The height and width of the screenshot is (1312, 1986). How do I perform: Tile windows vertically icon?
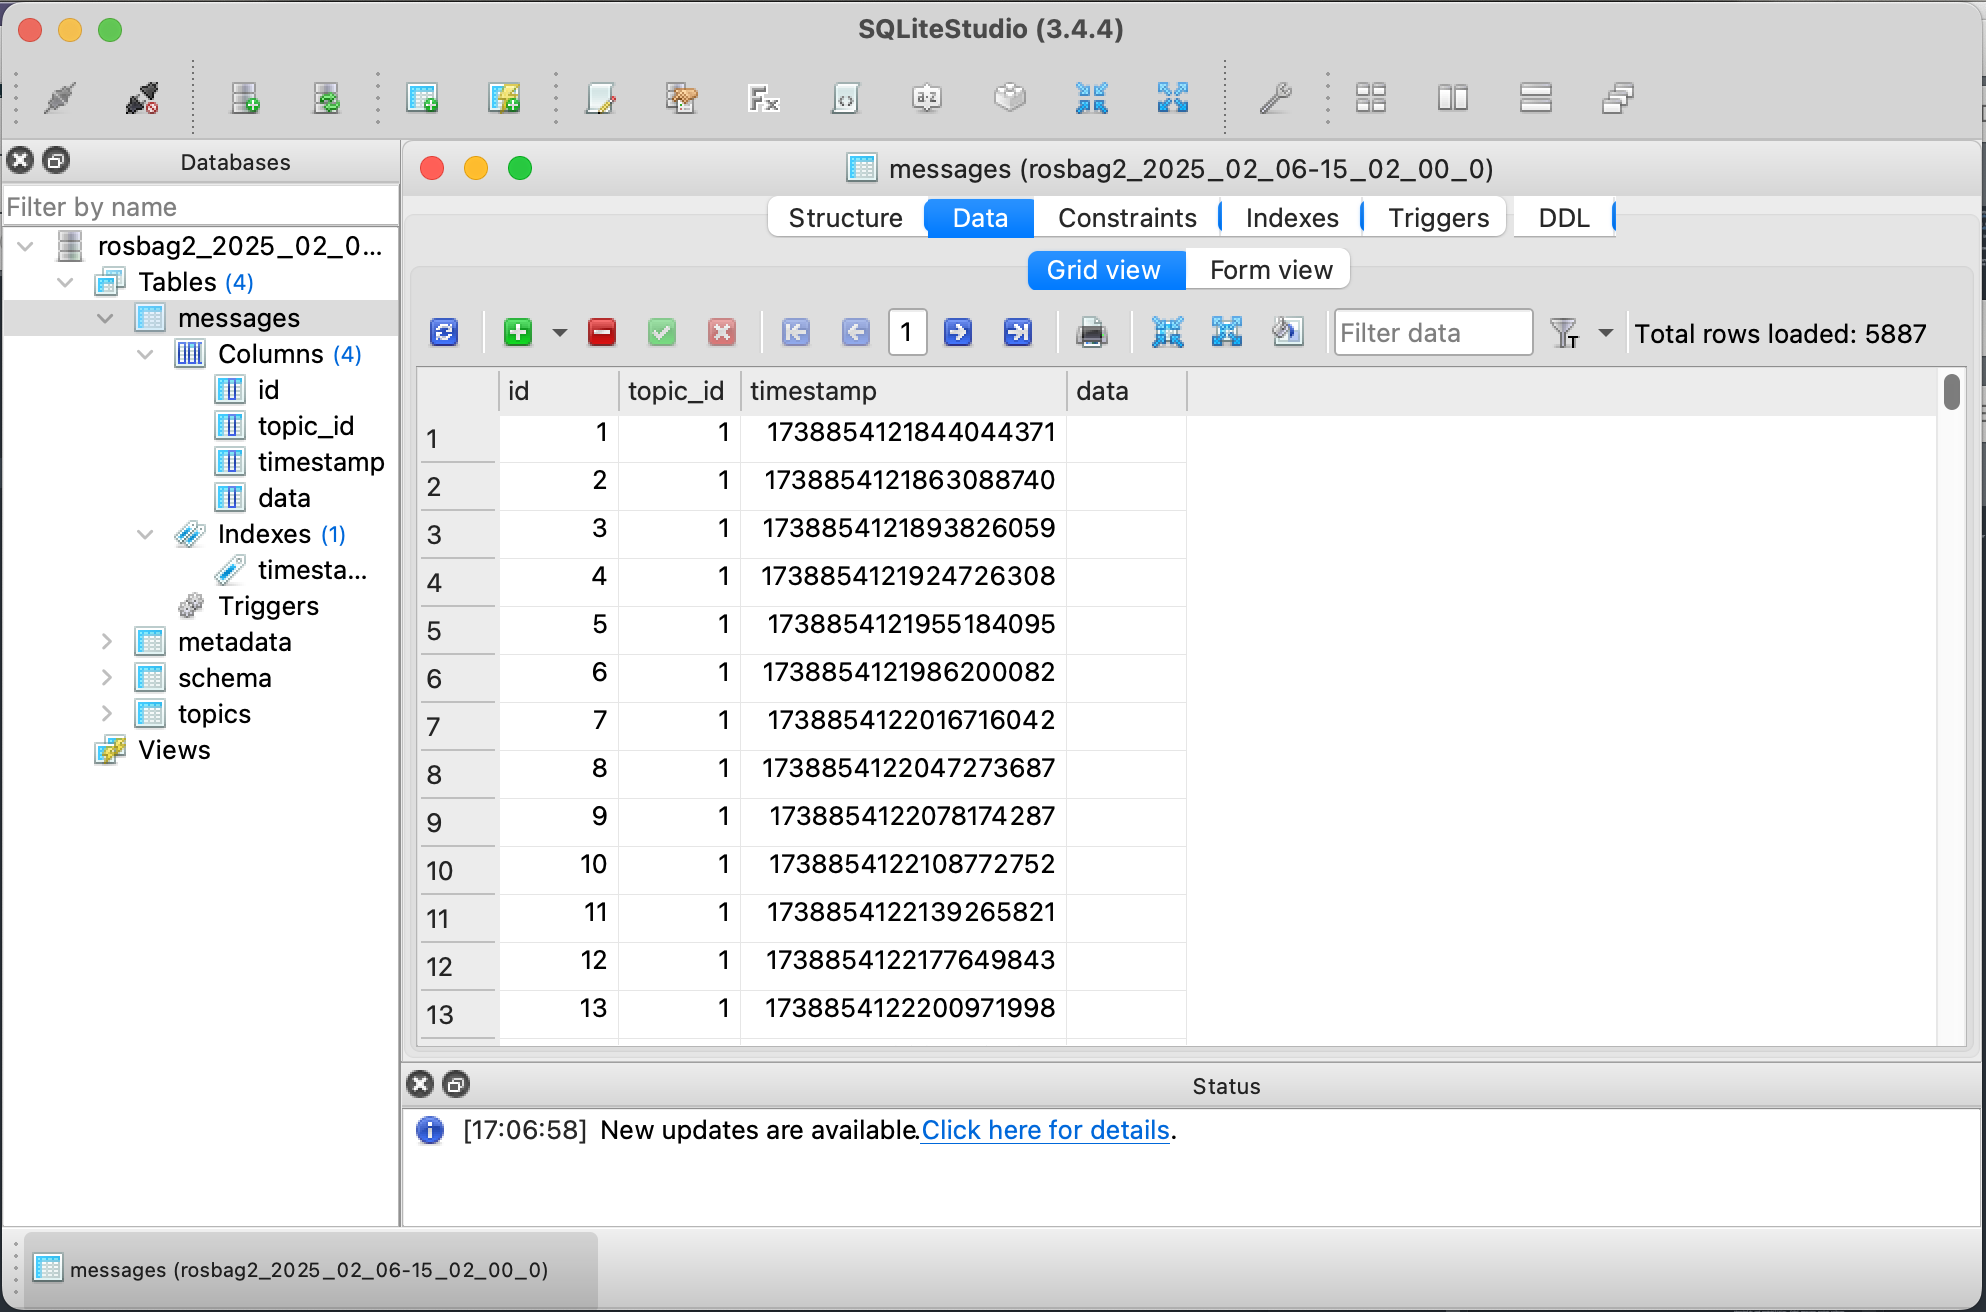(1535, 98)
